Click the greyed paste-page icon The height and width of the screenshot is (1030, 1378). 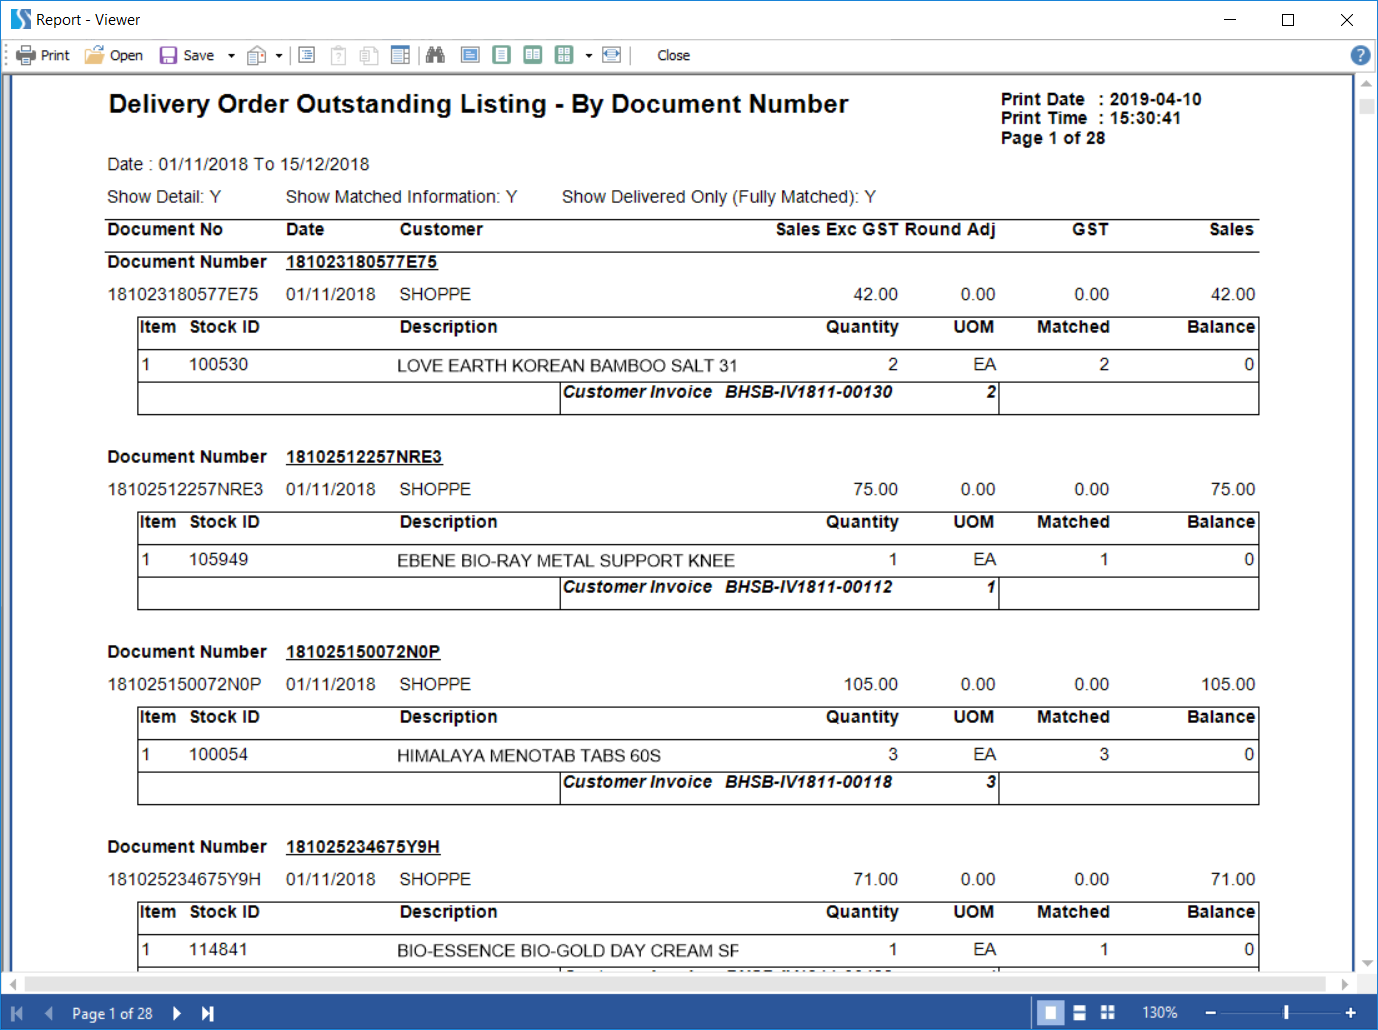(339, 55)
